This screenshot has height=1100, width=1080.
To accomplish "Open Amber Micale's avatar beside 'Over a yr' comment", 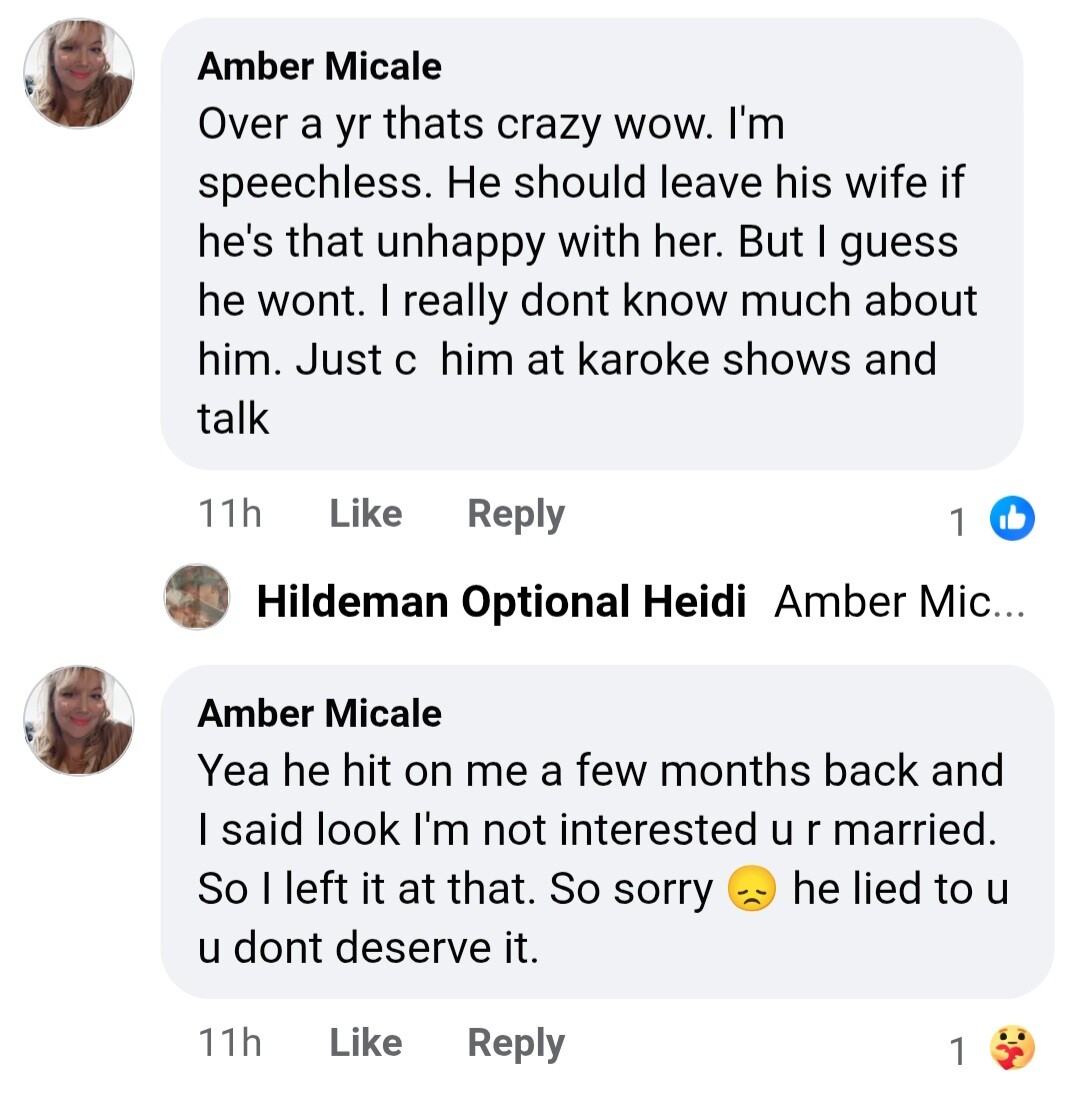I will 79,74.
